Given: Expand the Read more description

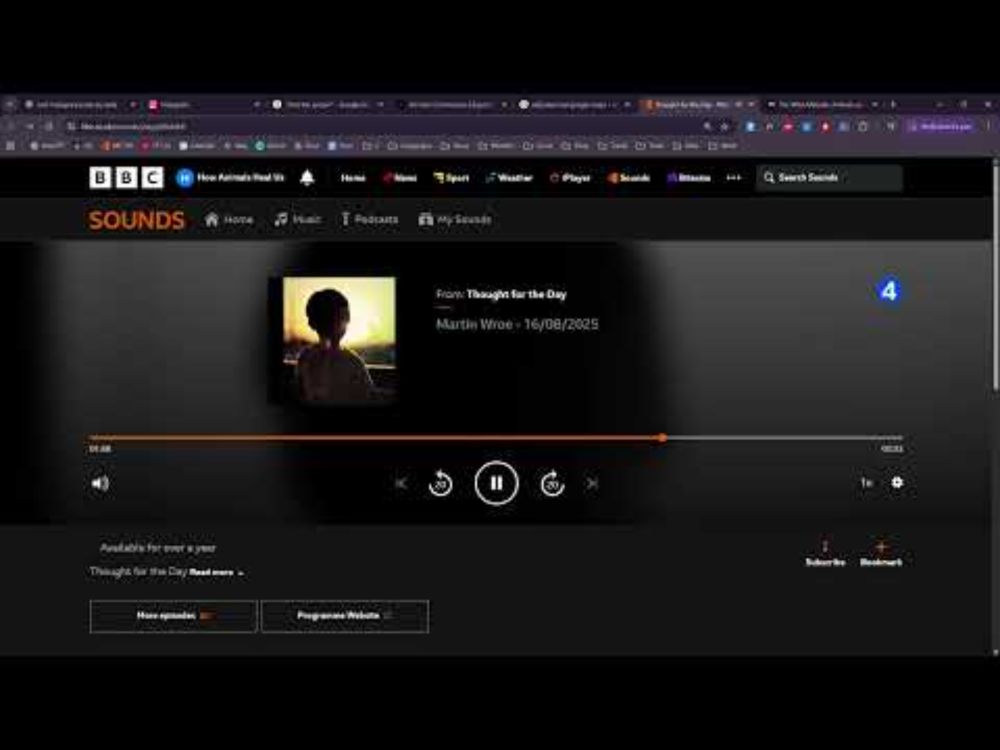Looking at the screenshot, I should 216,572.
